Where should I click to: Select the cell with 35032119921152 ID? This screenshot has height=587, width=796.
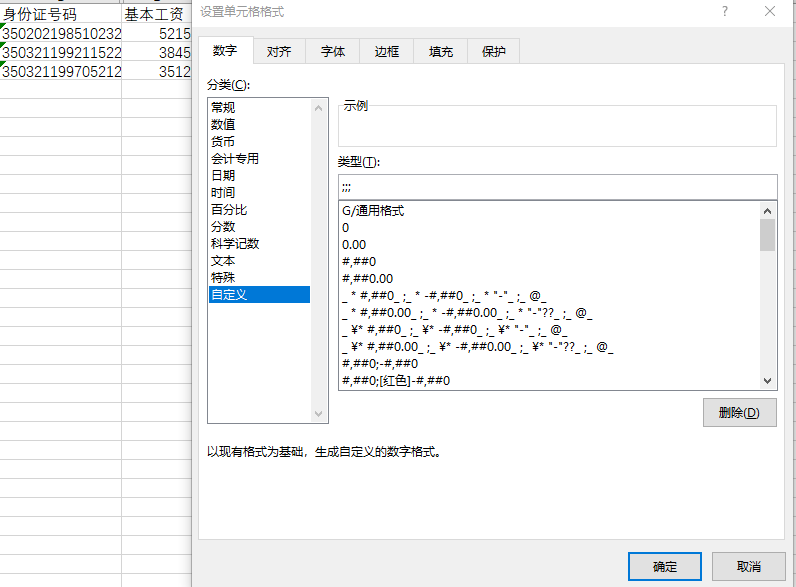[60, 52]
